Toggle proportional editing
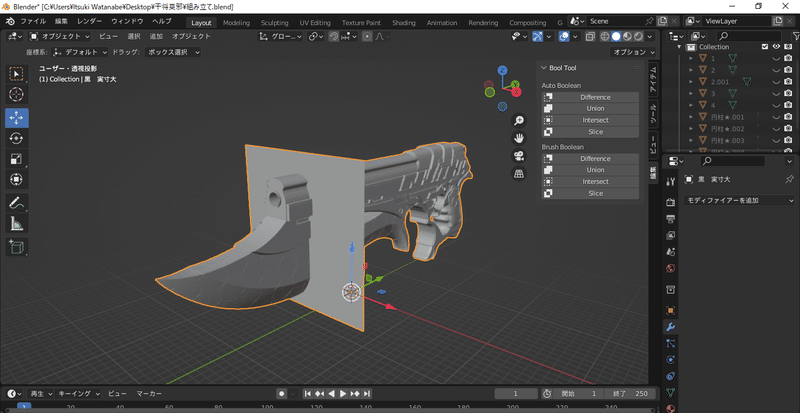 click(367, 36)
